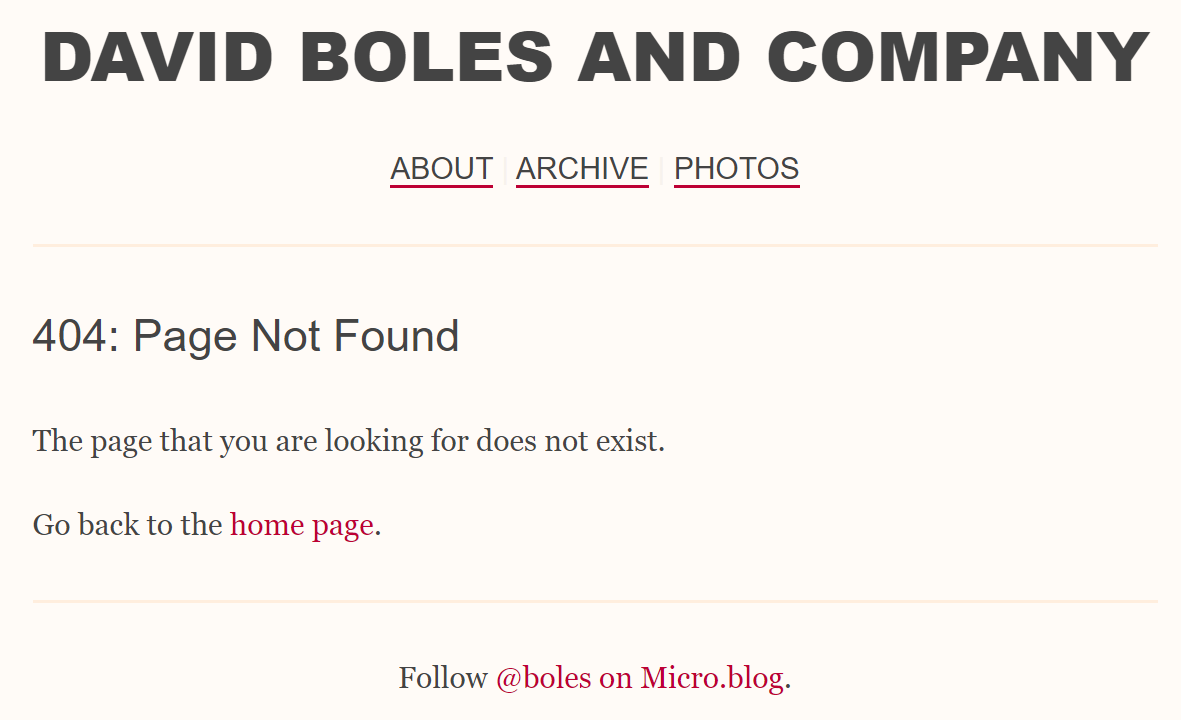Click the "does not exist" paragraph text
This screenshot has height=720, width=1181.
(349, 441)
